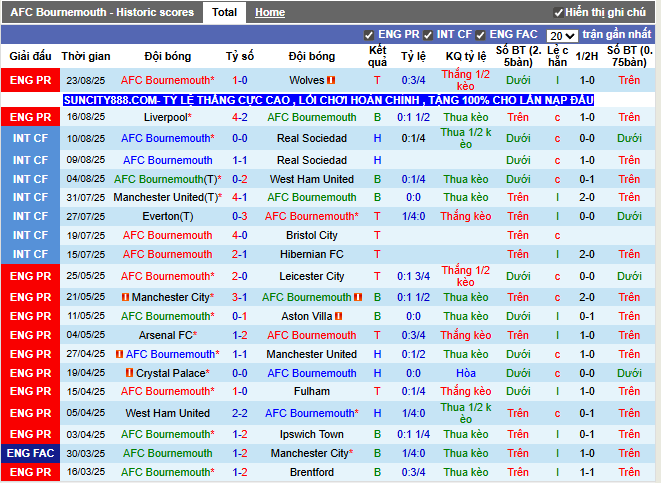
Task: Toggle the Hiển thị ghi chú checkbox
Action: [x=559, y=13]
